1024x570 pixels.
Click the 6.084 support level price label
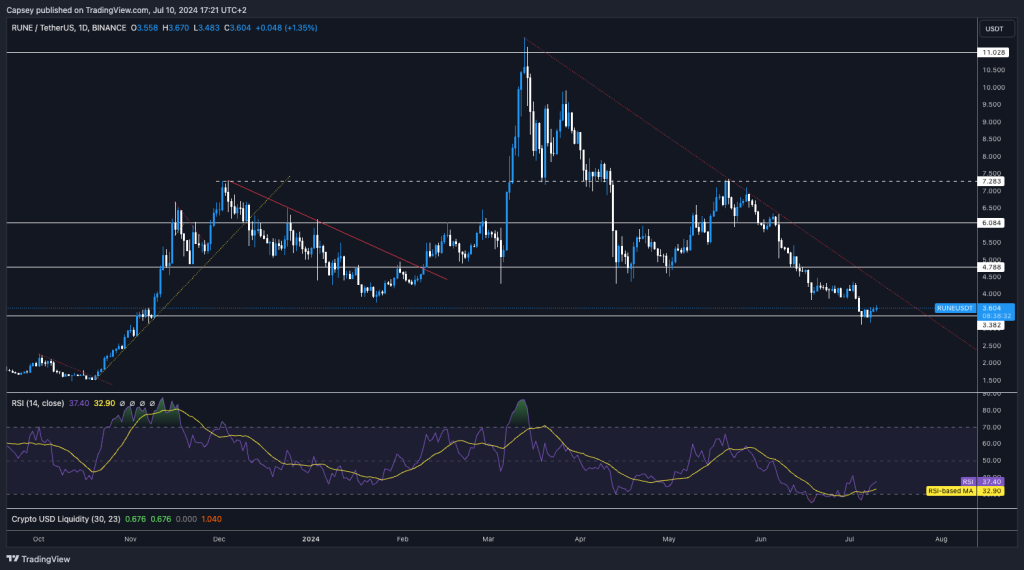coord(992,223)
